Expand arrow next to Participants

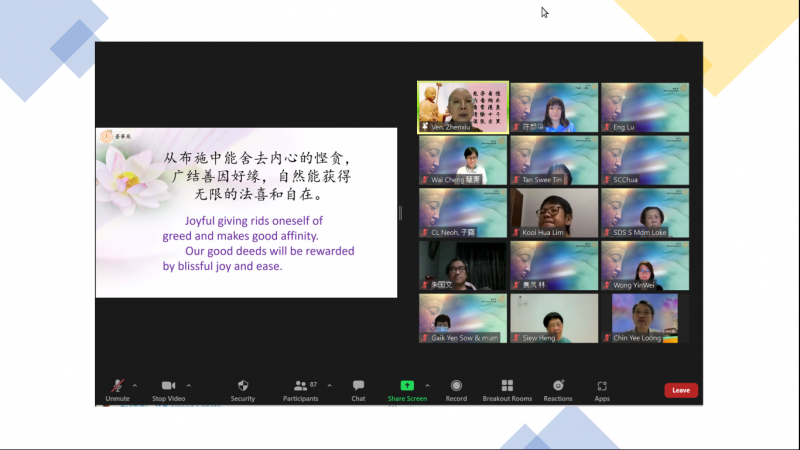pyautogui.click(x=330, y=385)
